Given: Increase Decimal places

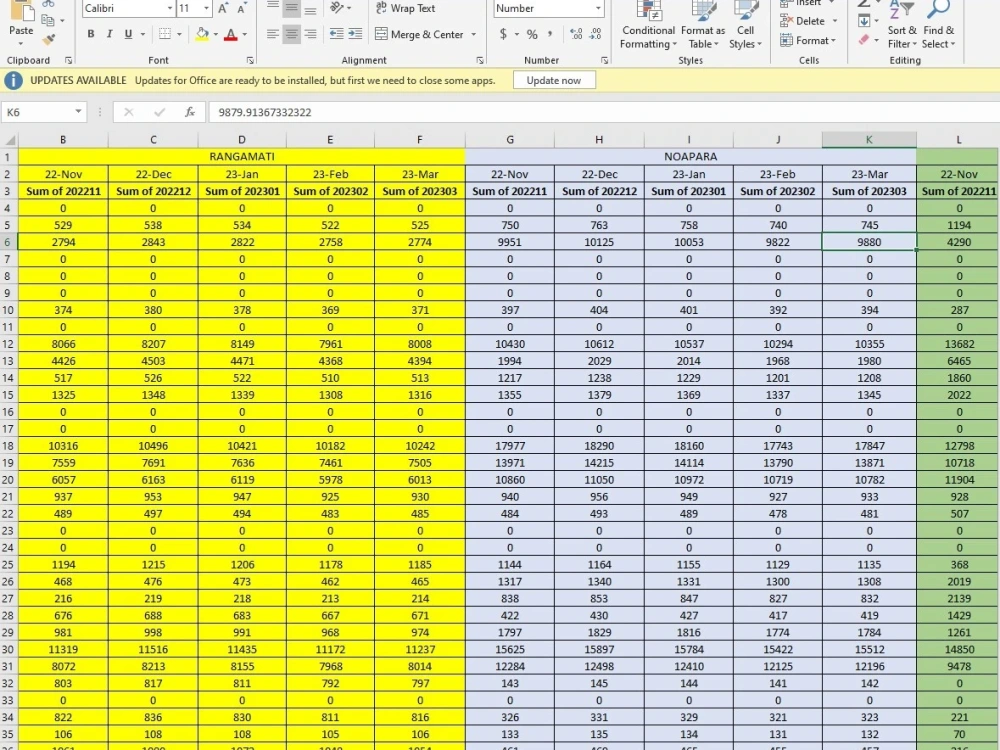Looking at the screenshot, I should tap(577, 34).
